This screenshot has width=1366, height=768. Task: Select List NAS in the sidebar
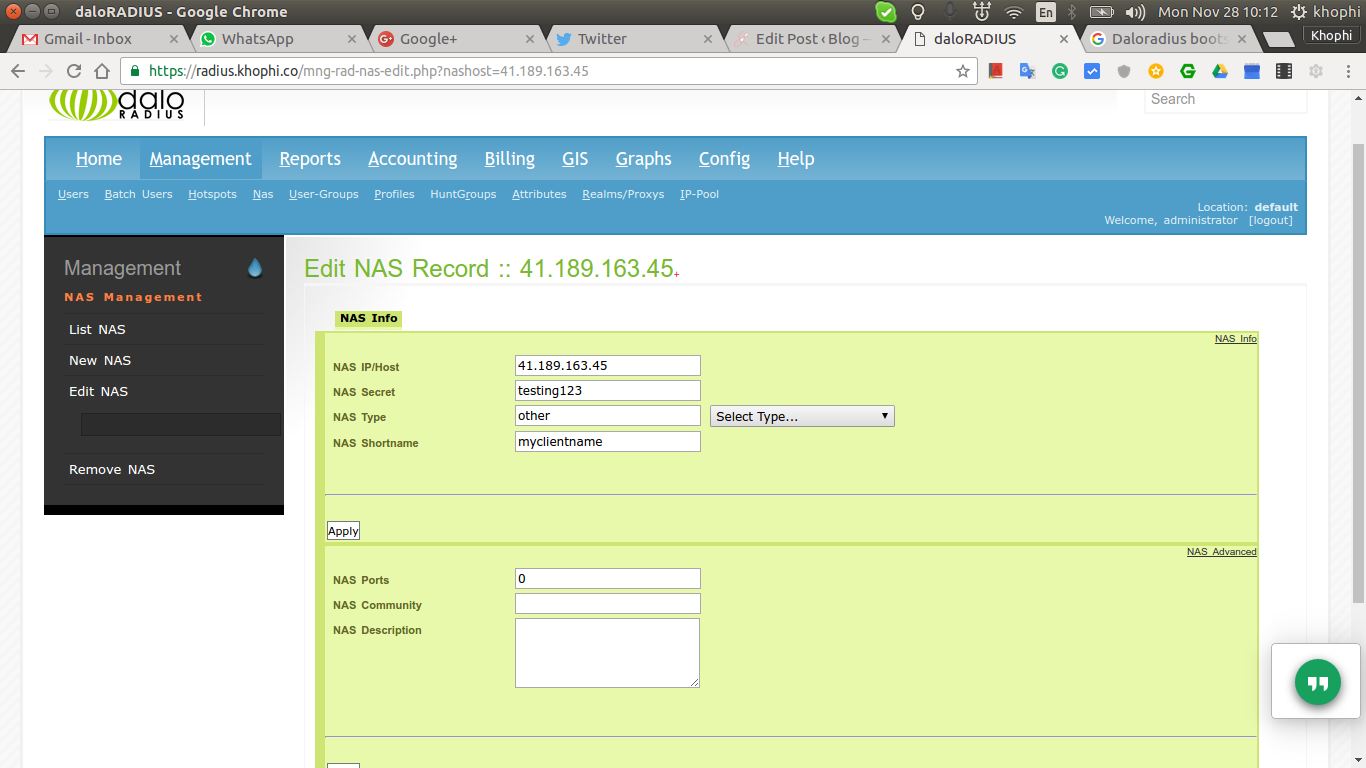tap(97, 329)
